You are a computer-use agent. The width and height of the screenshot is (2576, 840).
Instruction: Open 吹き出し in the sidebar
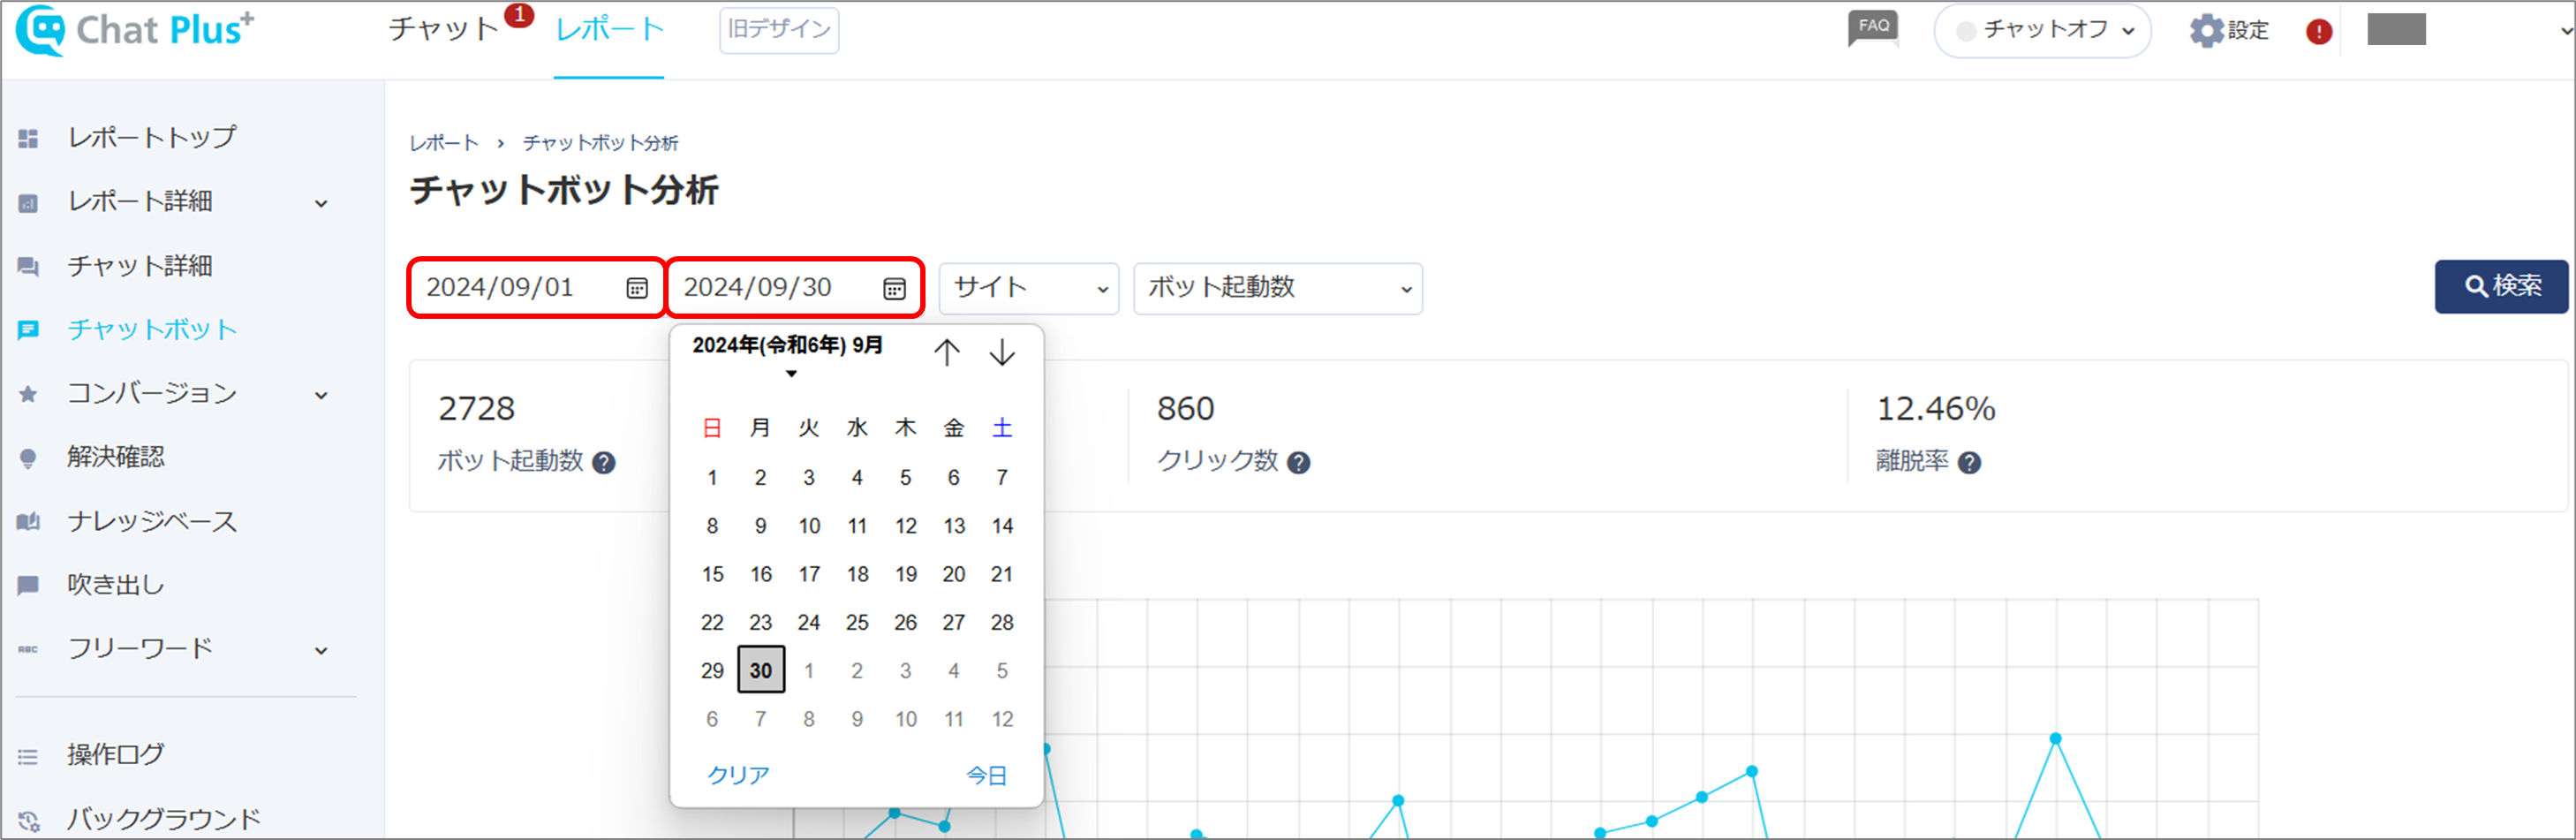coord(116,585)
